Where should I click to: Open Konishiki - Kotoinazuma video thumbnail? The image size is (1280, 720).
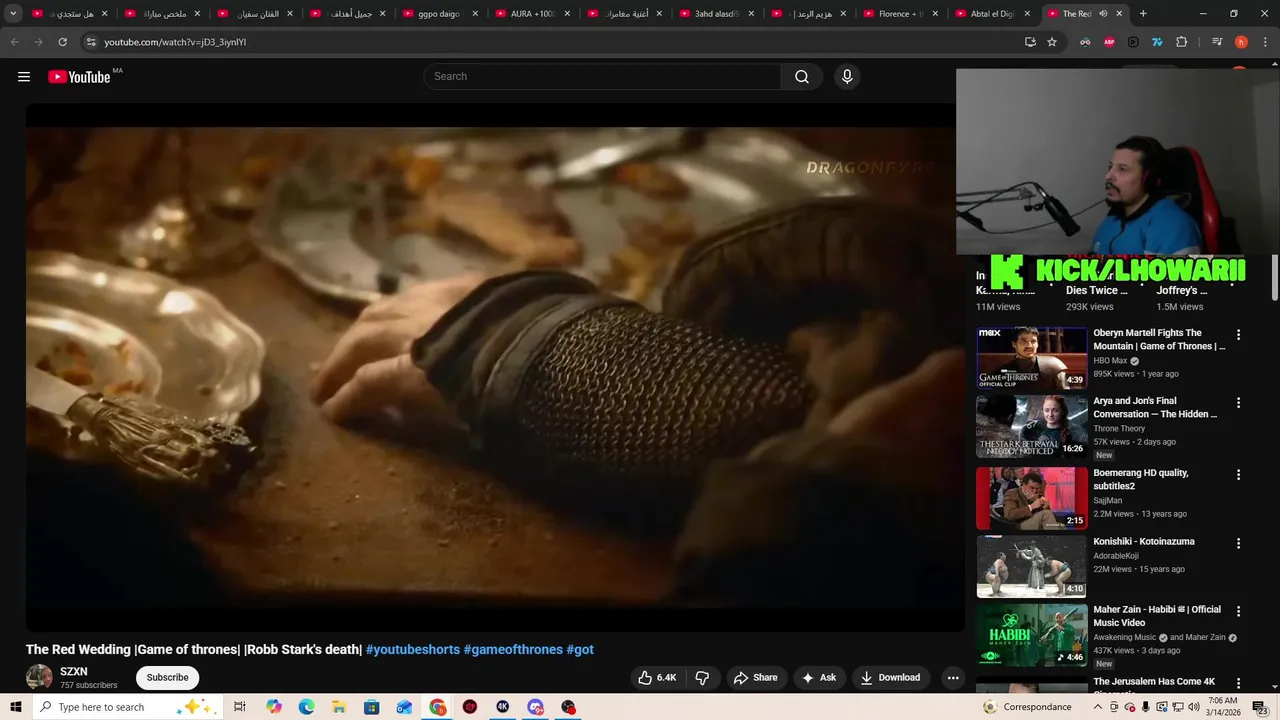click(1031, 566)
